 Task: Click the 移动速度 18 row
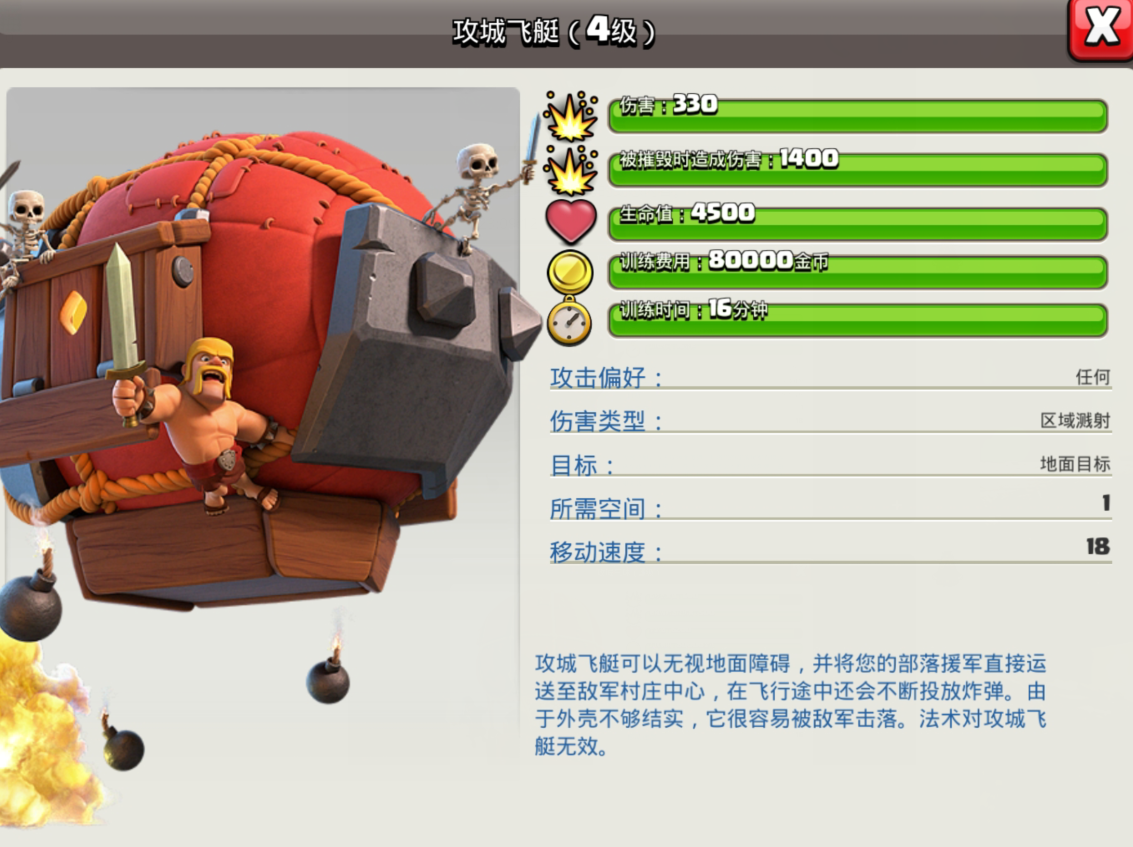tap(830, 549)
